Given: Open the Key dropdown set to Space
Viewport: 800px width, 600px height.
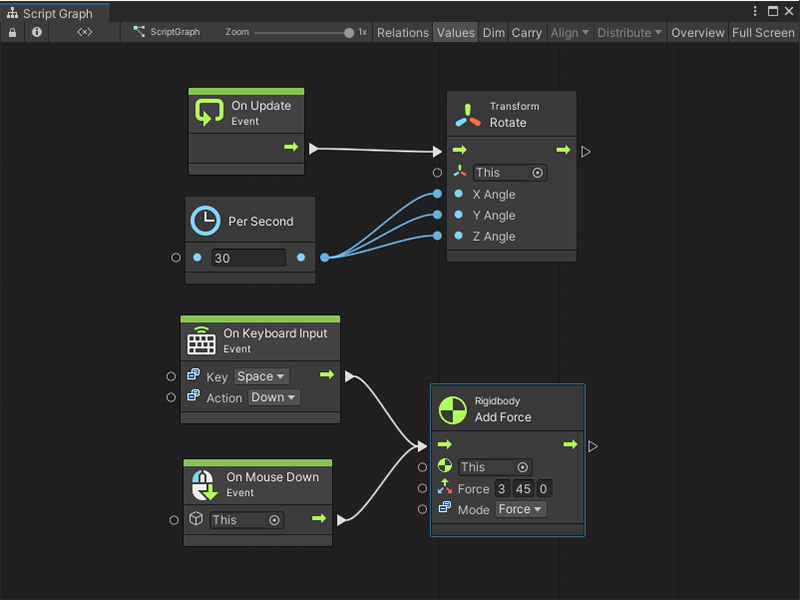Looking at the screenshot, I should coord(260,376).
